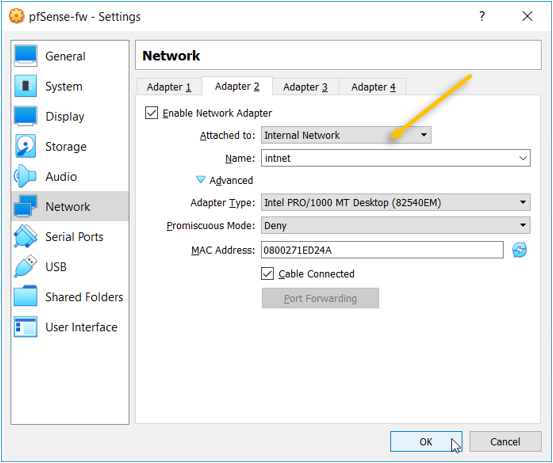Click the USB plug icon
Viewport: 553px width, 463px height.
coord(25,267)
